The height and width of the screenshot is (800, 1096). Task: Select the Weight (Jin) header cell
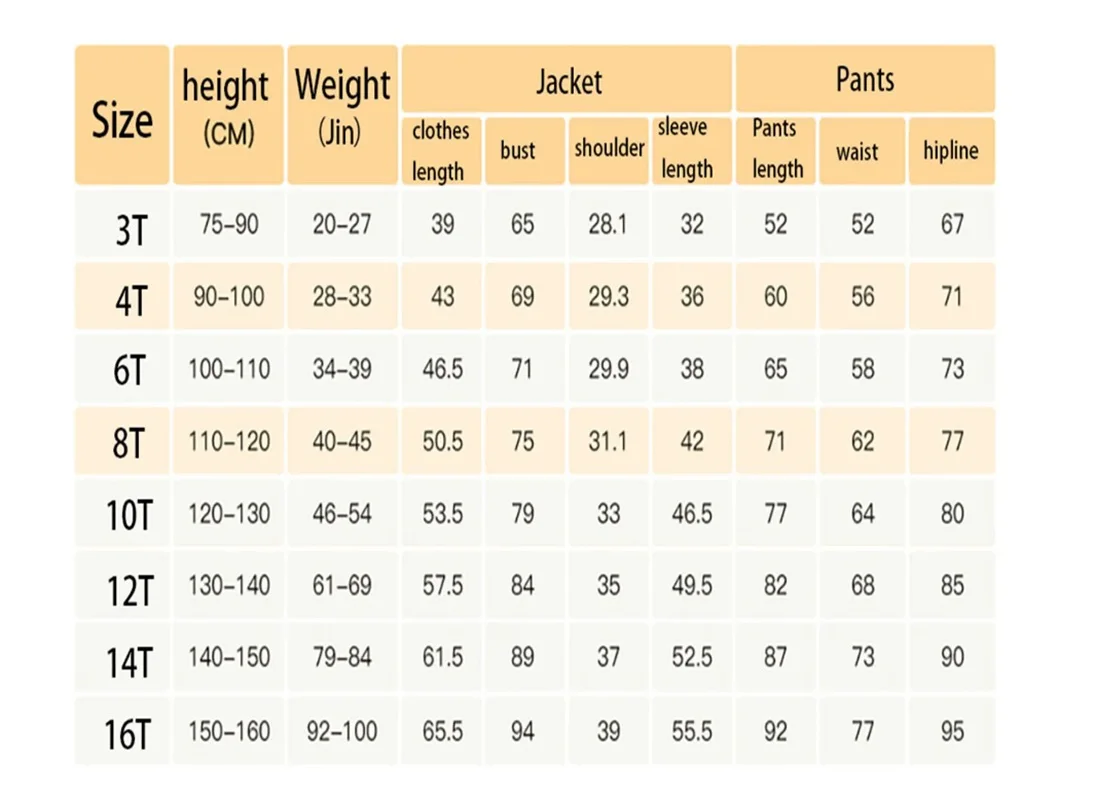(342, 108)
